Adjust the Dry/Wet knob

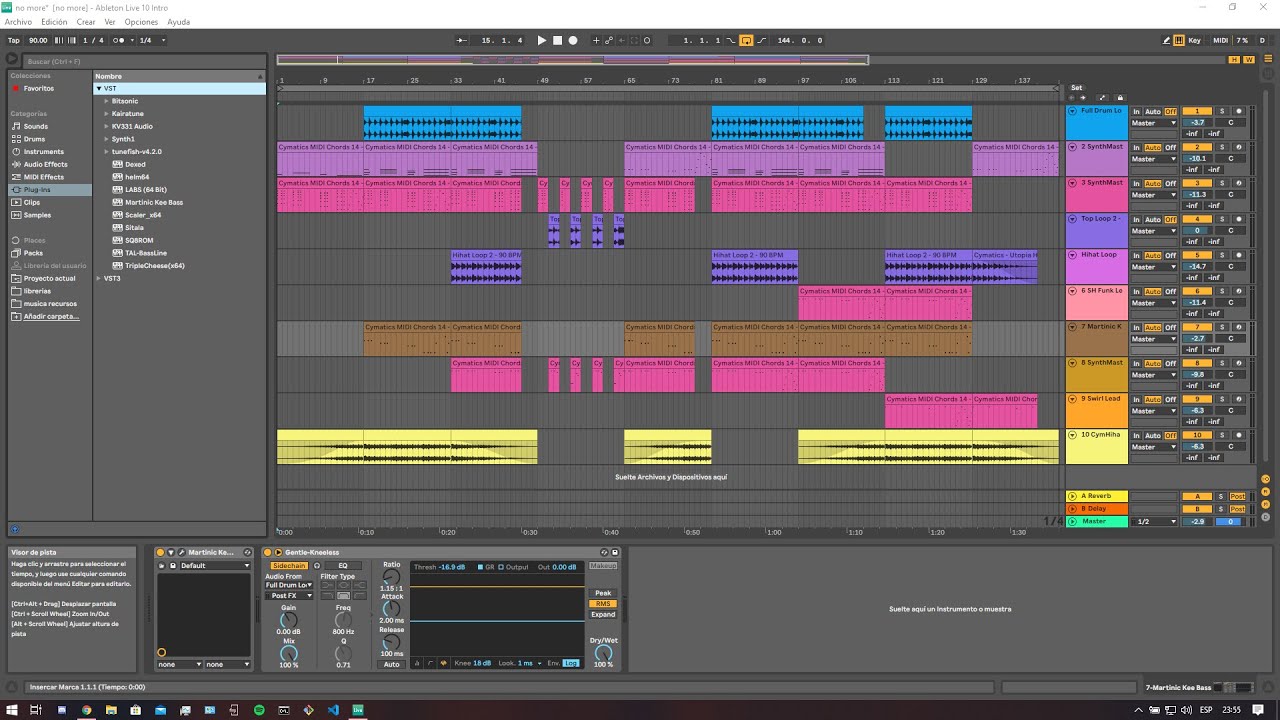(603, 653)
